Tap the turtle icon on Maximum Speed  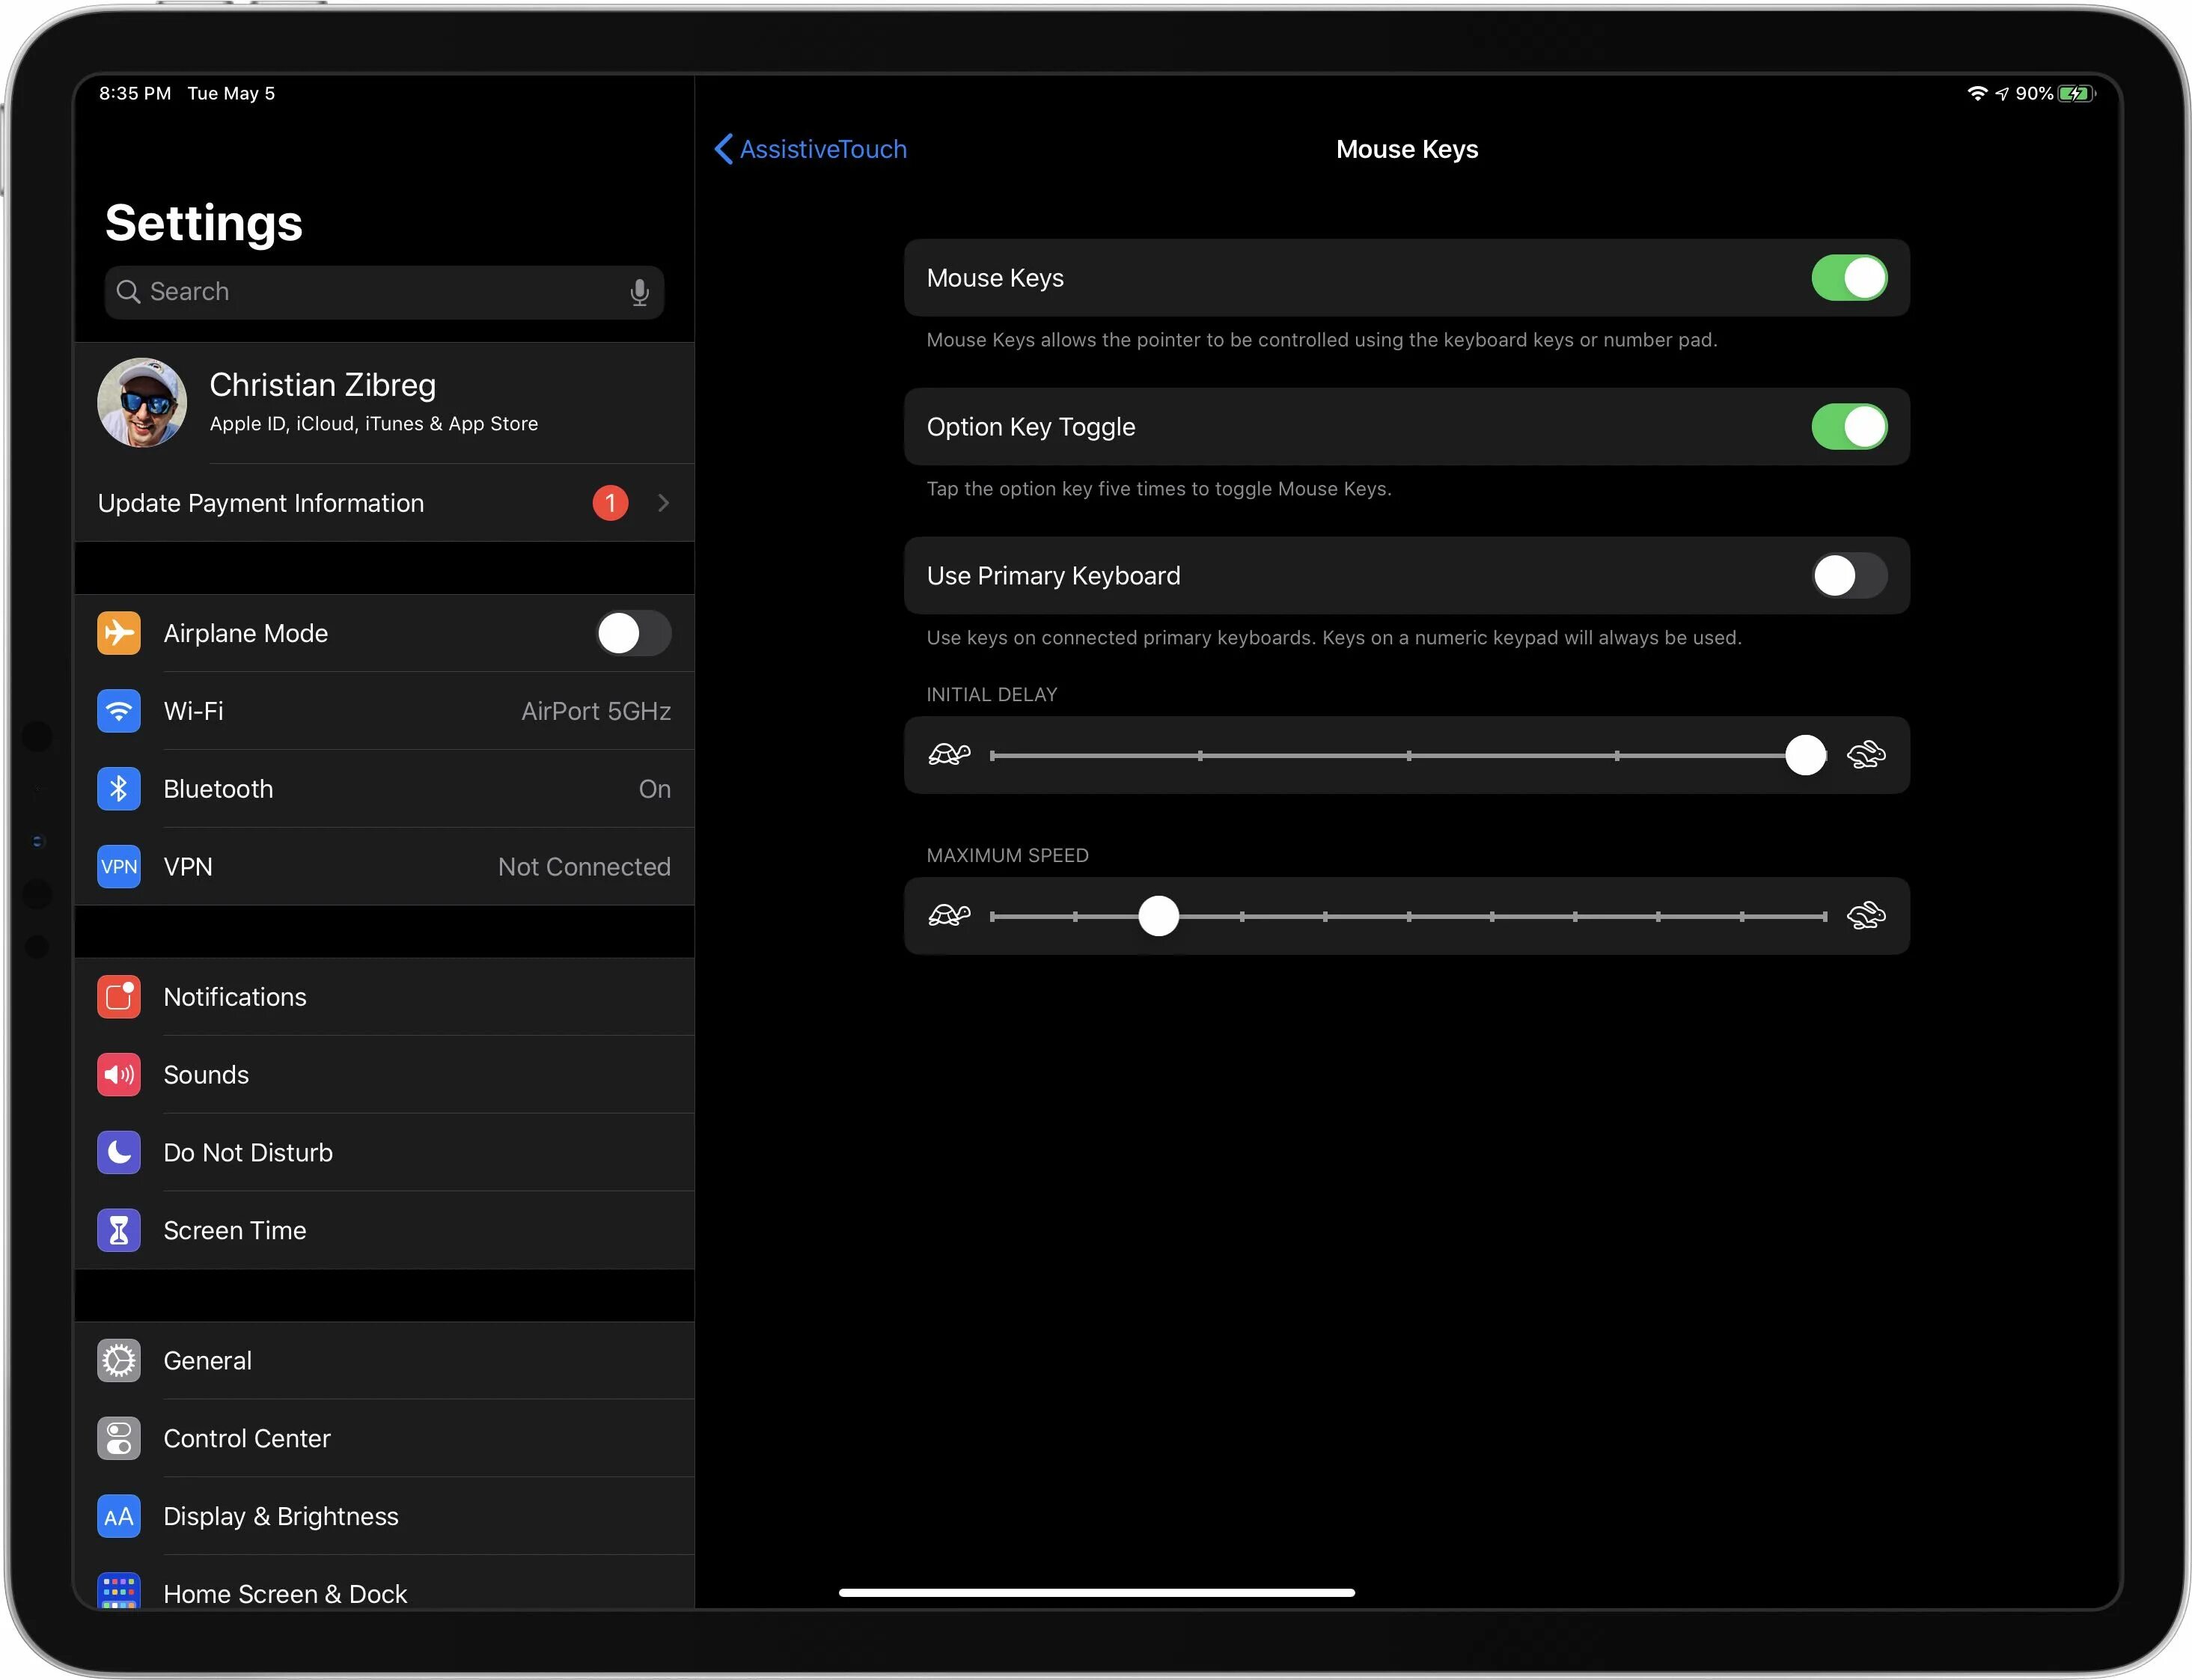click(948, 916)
